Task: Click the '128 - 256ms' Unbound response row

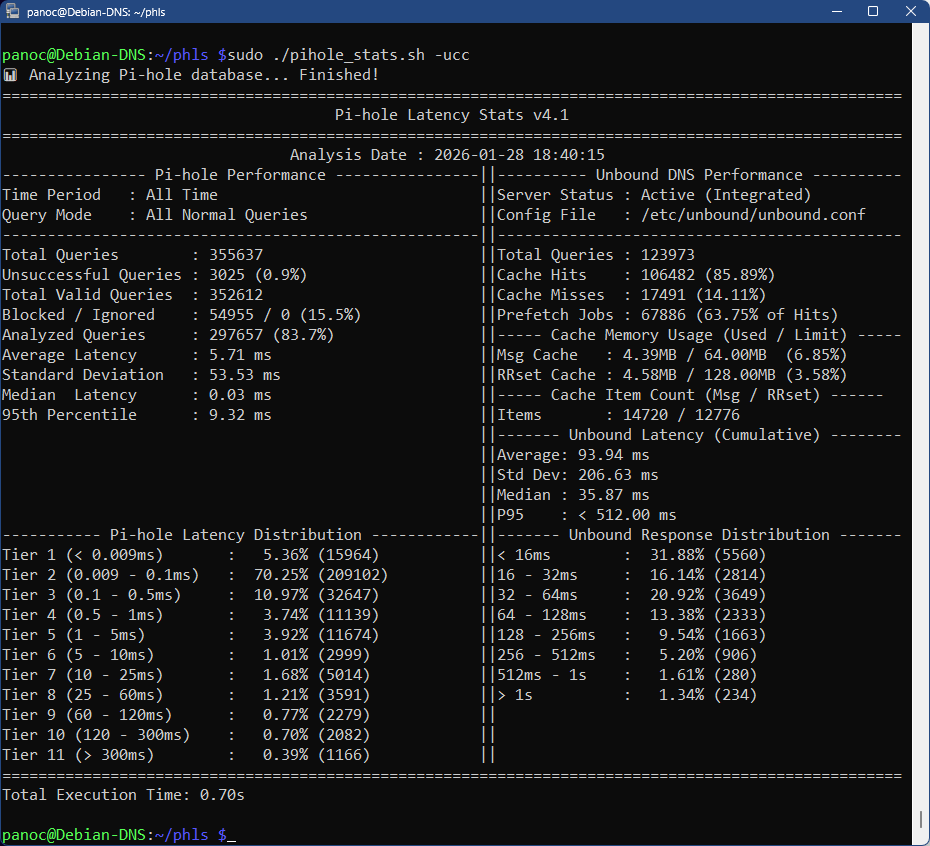Action: (632, 635)
